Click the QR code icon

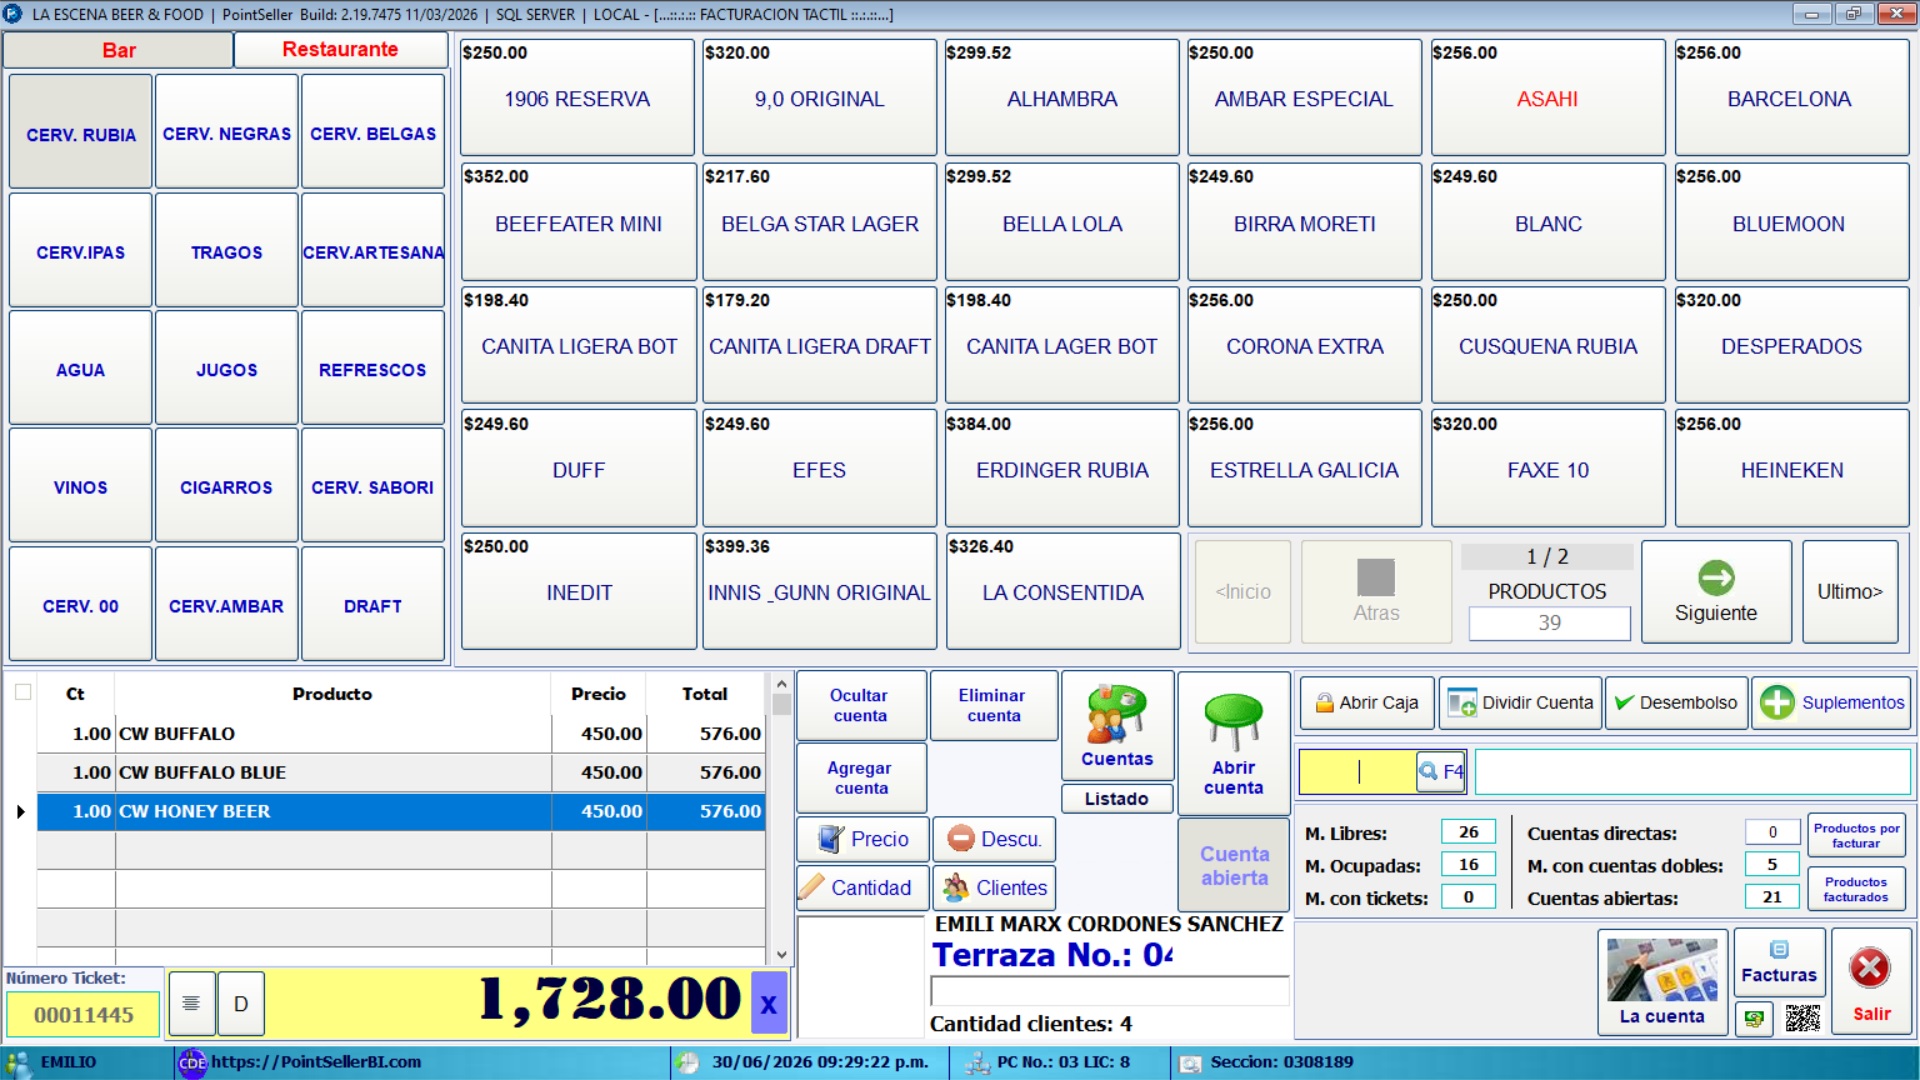[1802, 1019]
